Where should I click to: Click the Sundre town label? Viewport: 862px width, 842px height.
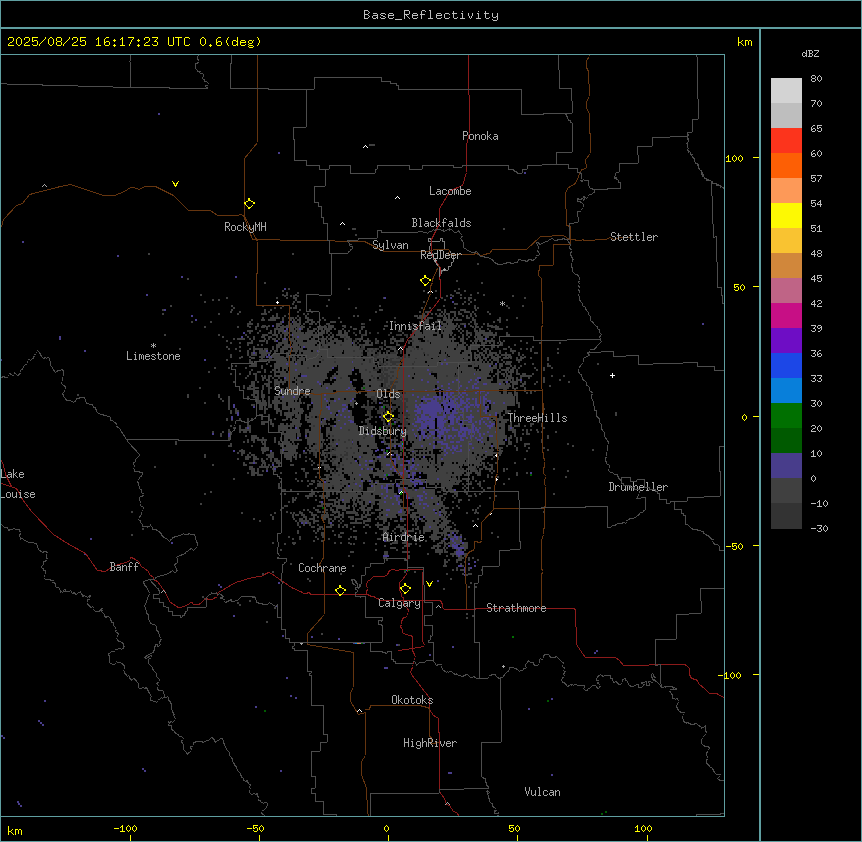tap(292, 391)
